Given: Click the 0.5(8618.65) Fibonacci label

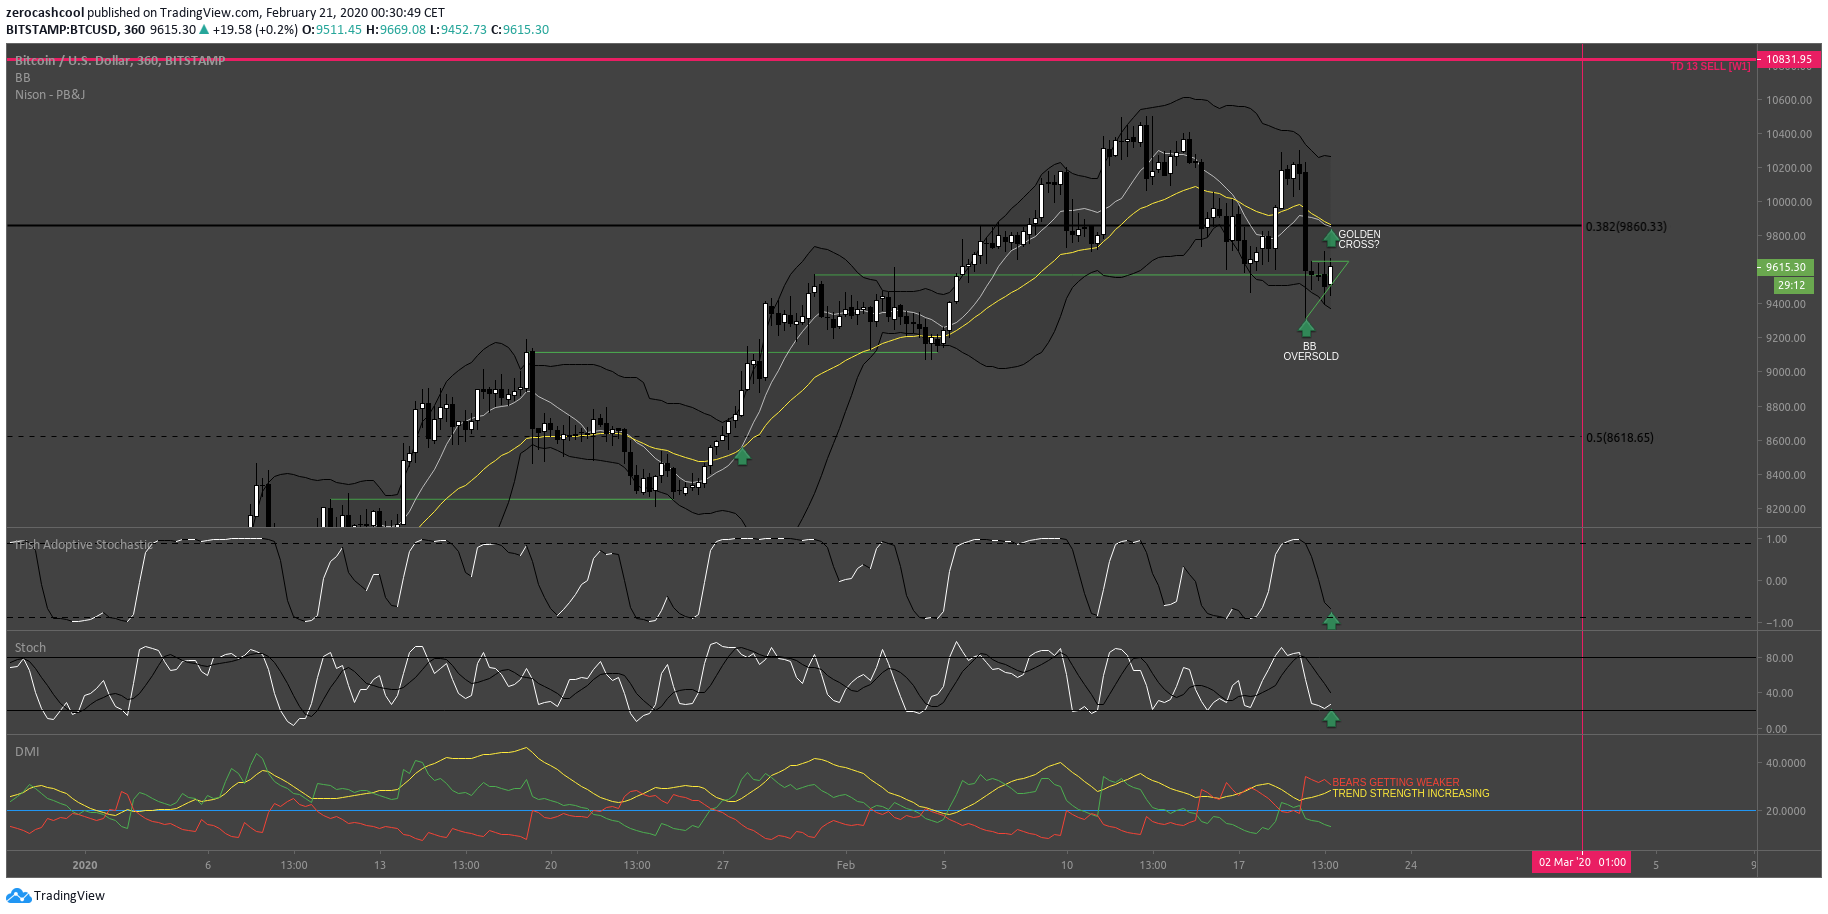Looking at the screenshot, I should [1619, 438].
